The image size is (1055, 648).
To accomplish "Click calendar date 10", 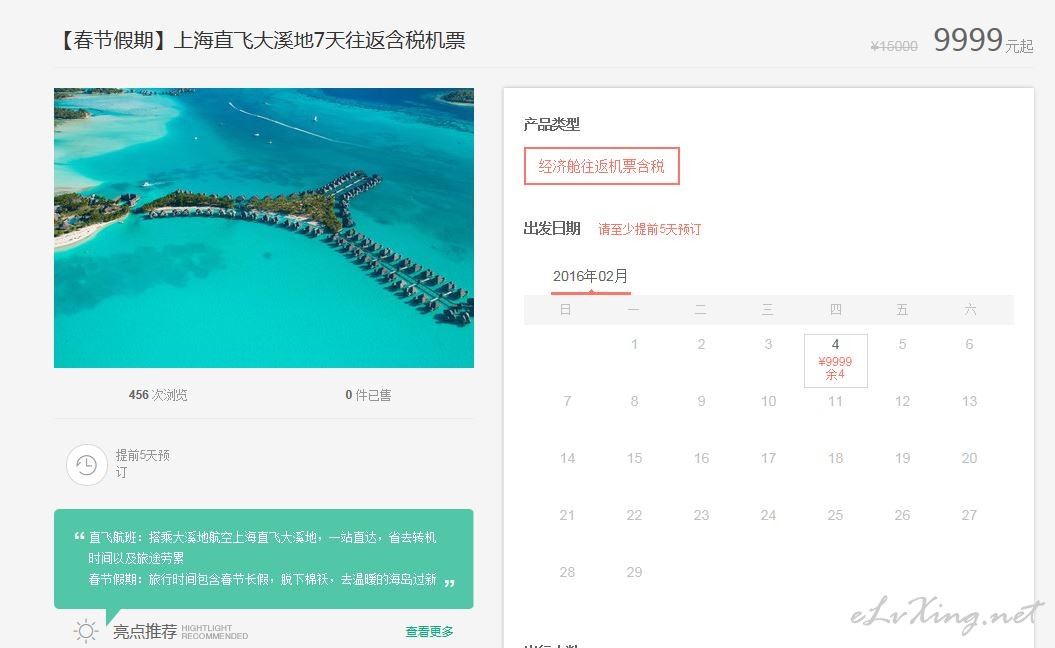I will pyautogui.click(x=768, y=402).
